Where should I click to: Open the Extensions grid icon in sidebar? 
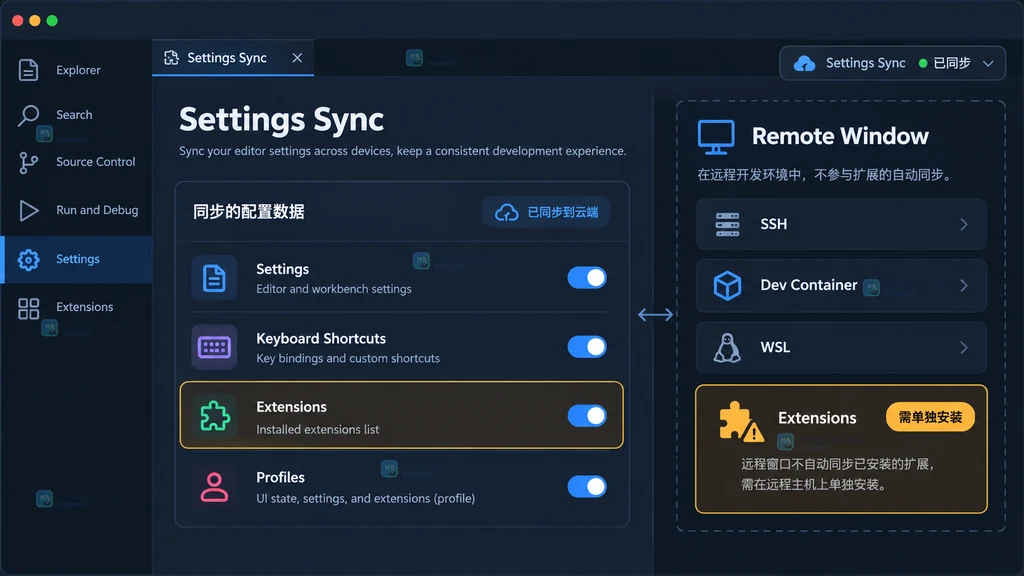coord(28,308)
